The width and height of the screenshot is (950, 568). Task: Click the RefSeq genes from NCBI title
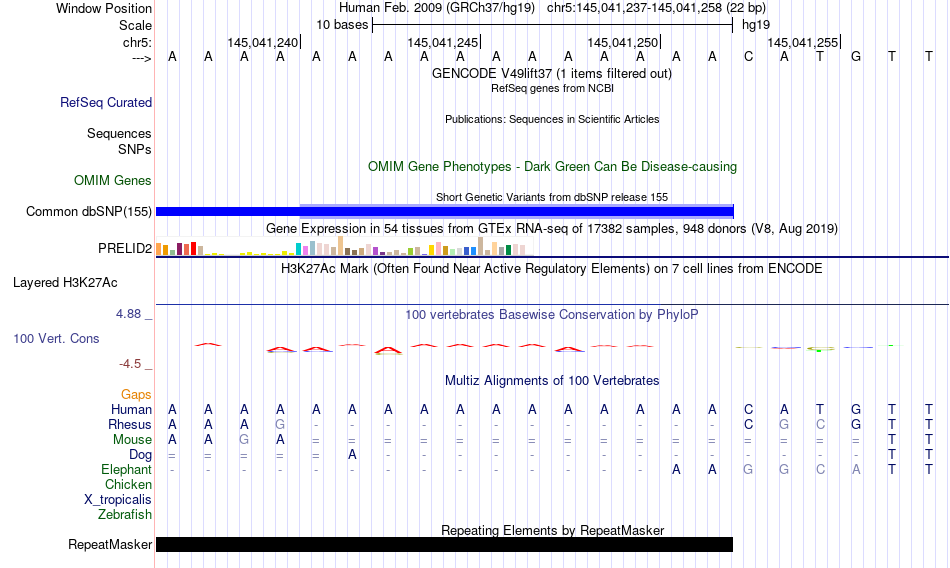click(x=553, y=89)
